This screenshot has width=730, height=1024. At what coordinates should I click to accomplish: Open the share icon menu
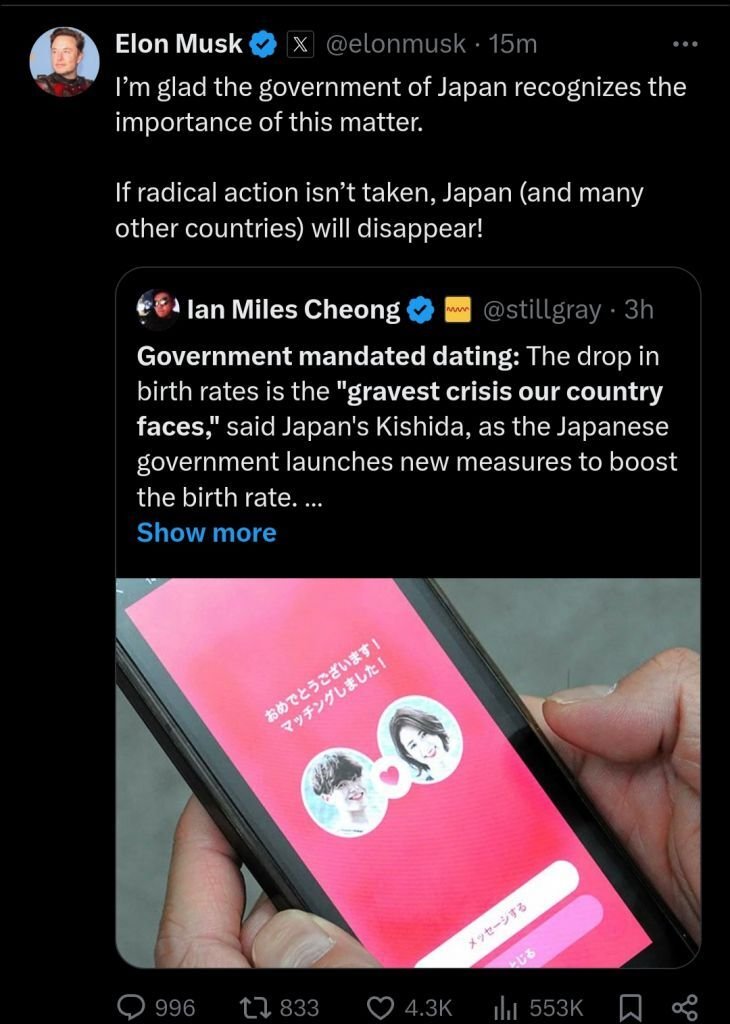[685, 1007]
